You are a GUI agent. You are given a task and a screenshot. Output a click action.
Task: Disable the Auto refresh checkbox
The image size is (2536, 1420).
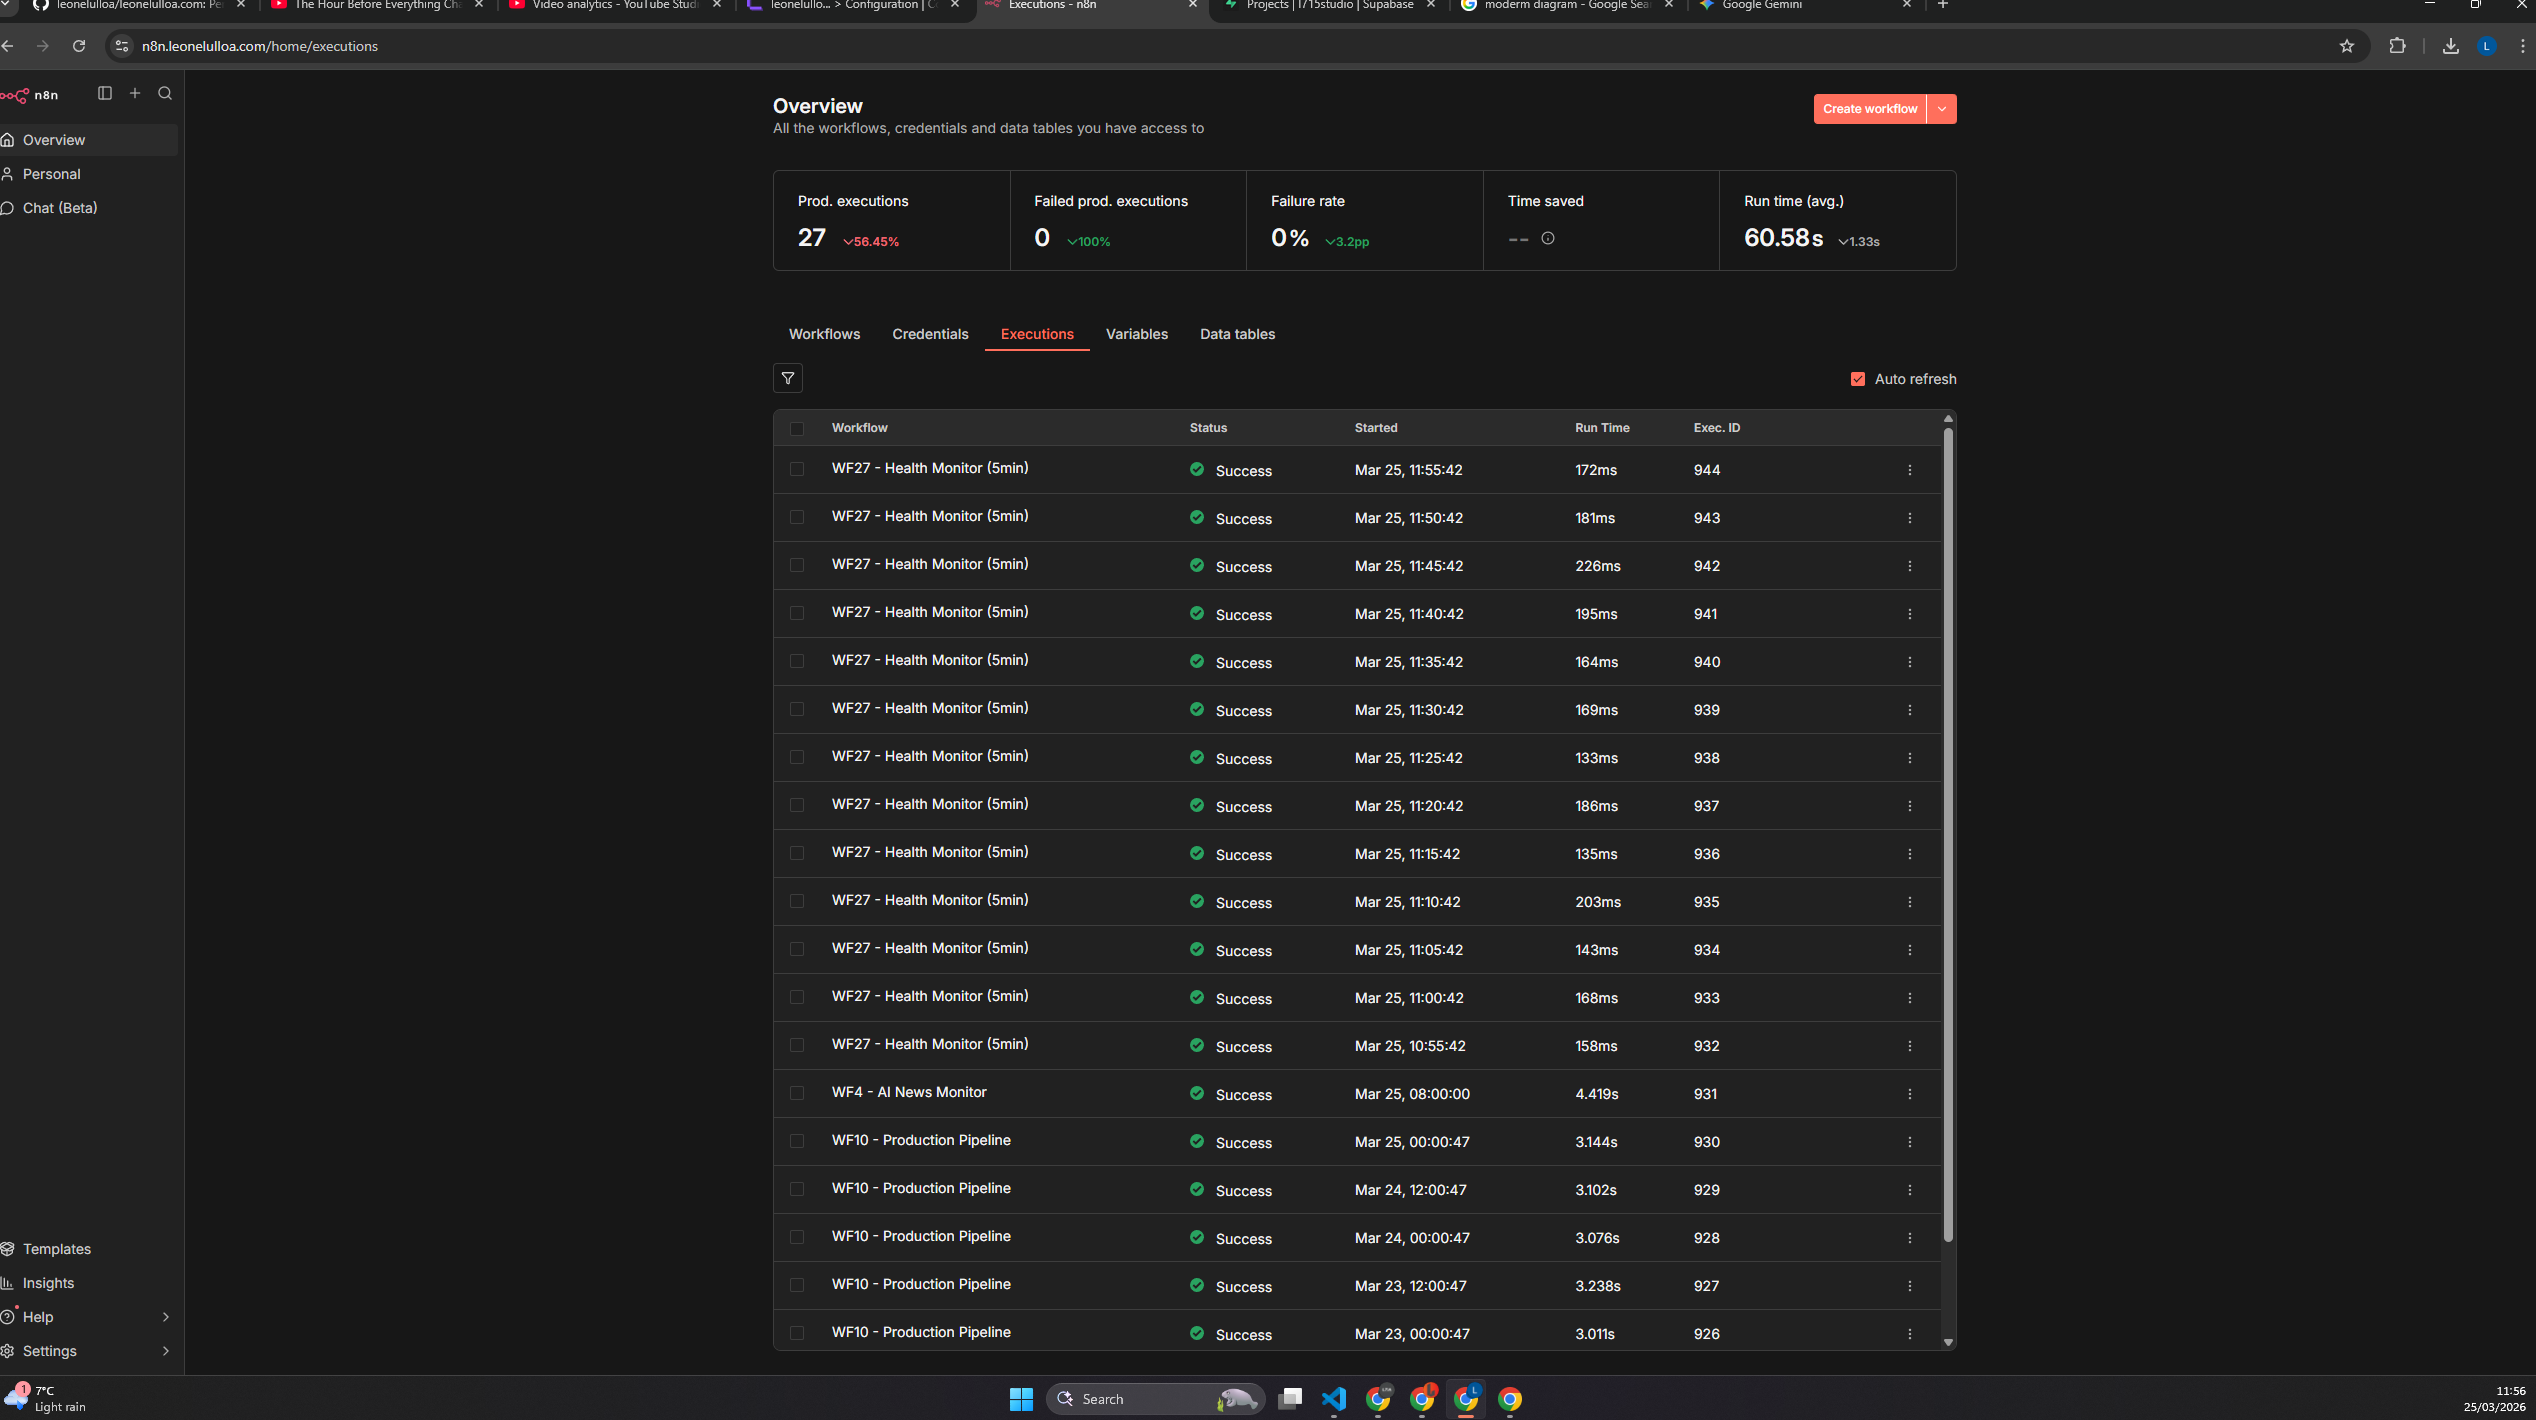coord(1858,378)
